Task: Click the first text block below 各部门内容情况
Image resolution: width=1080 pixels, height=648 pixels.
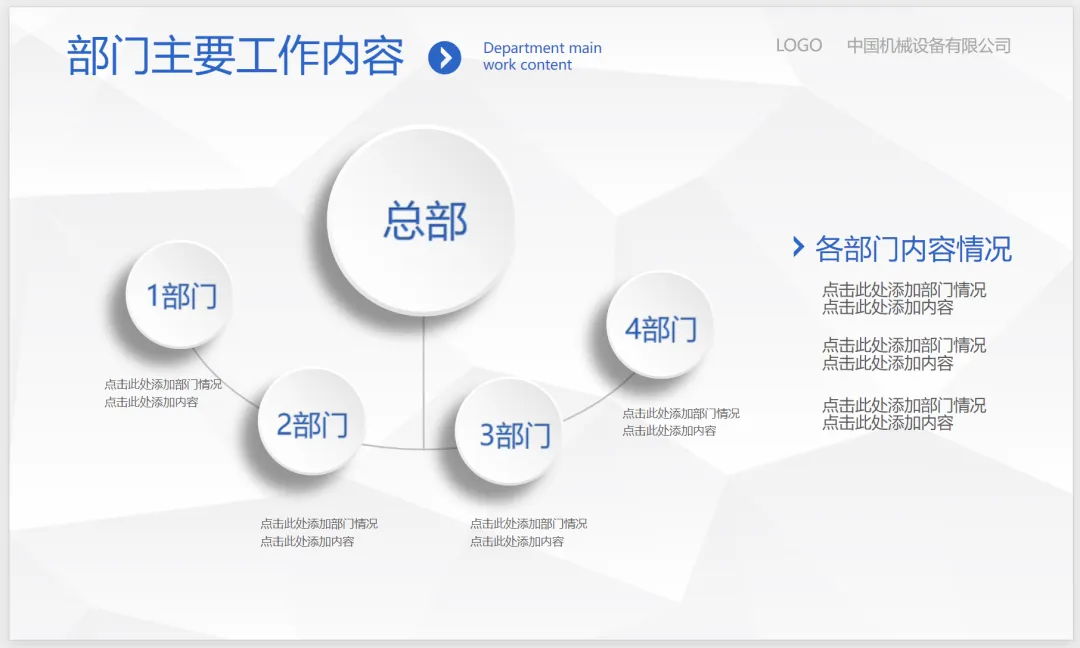Action: [x=904, y=298]
